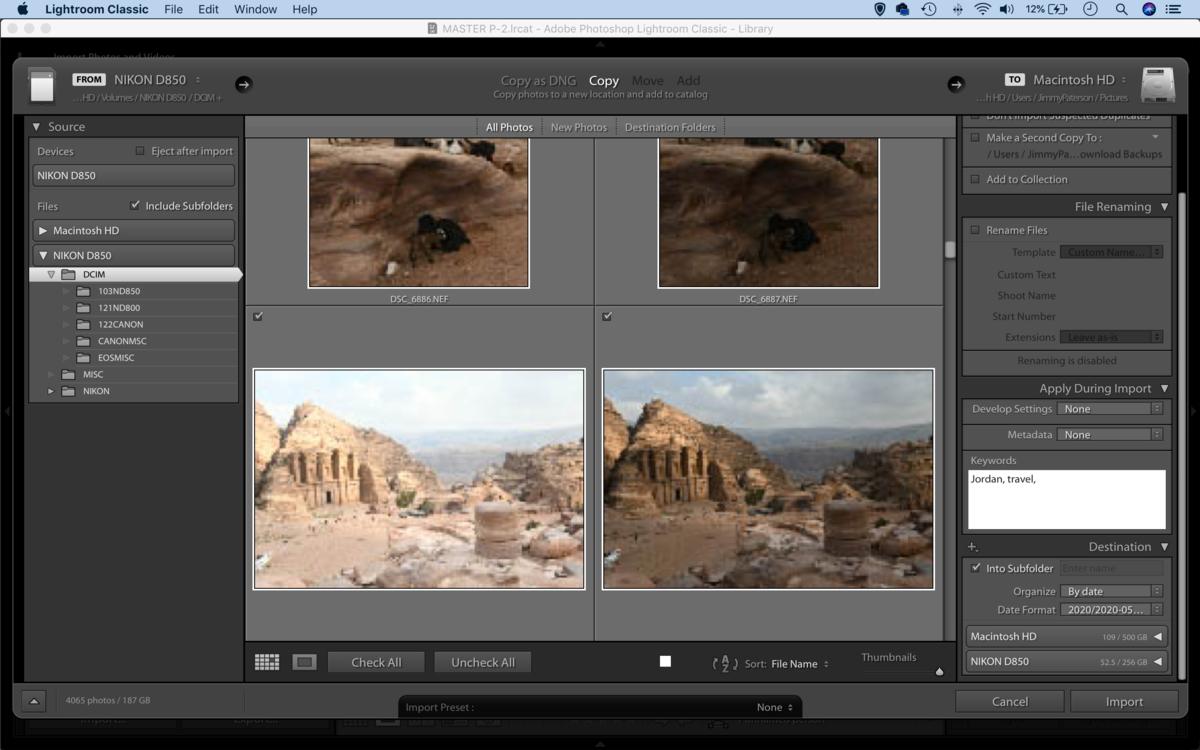Viewport: 1200px width, 750px height.
Task: Open the Organize By date dropdown
Action: point(1111,591)
